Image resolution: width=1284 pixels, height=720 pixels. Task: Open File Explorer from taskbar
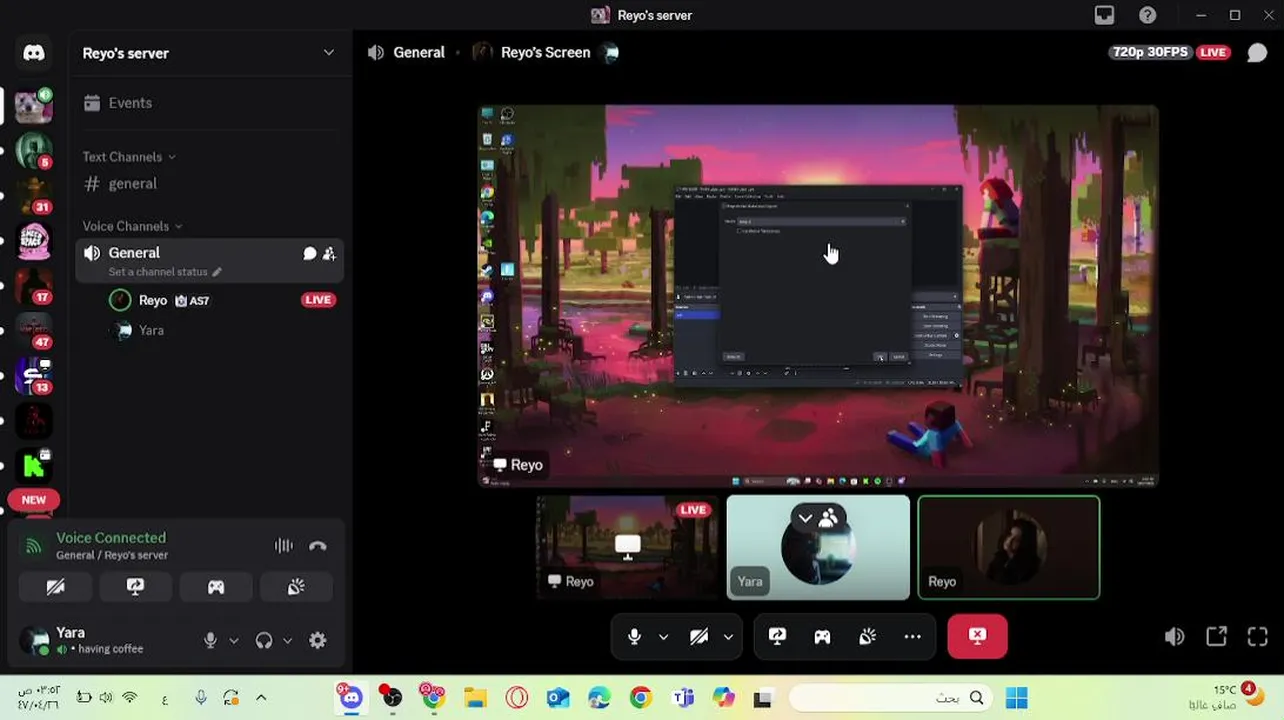tap(475, 698)
